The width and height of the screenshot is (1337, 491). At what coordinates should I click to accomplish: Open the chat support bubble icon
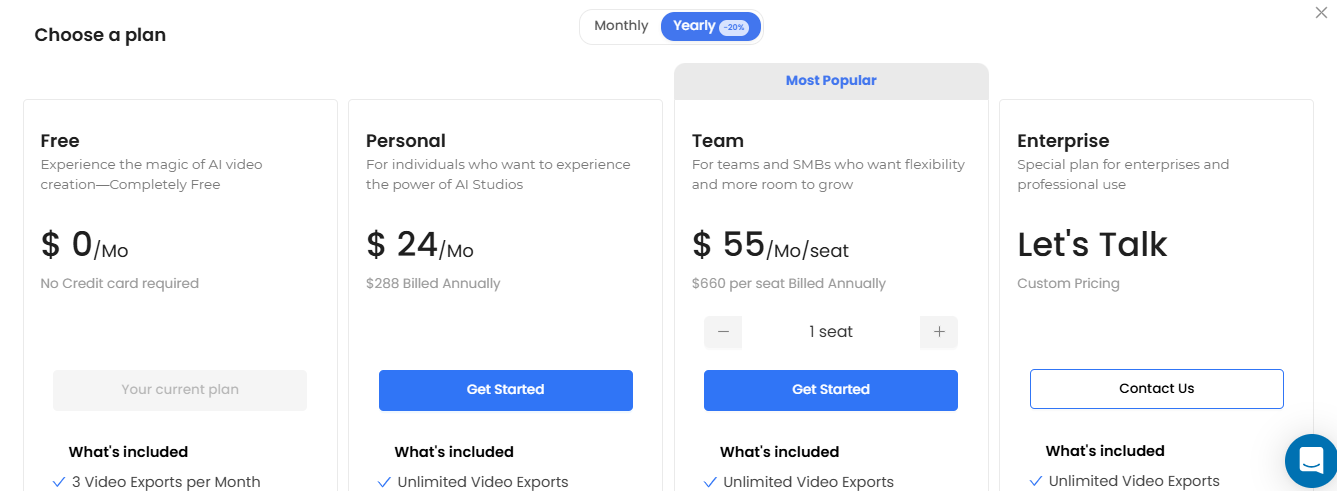1311,460
